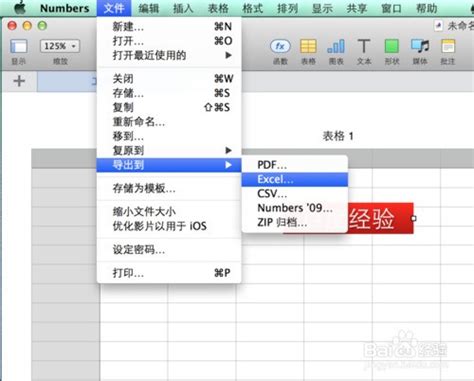Close the open 文件 menu
This screenshot has height=381, width=474.
[x=114, y=8]
